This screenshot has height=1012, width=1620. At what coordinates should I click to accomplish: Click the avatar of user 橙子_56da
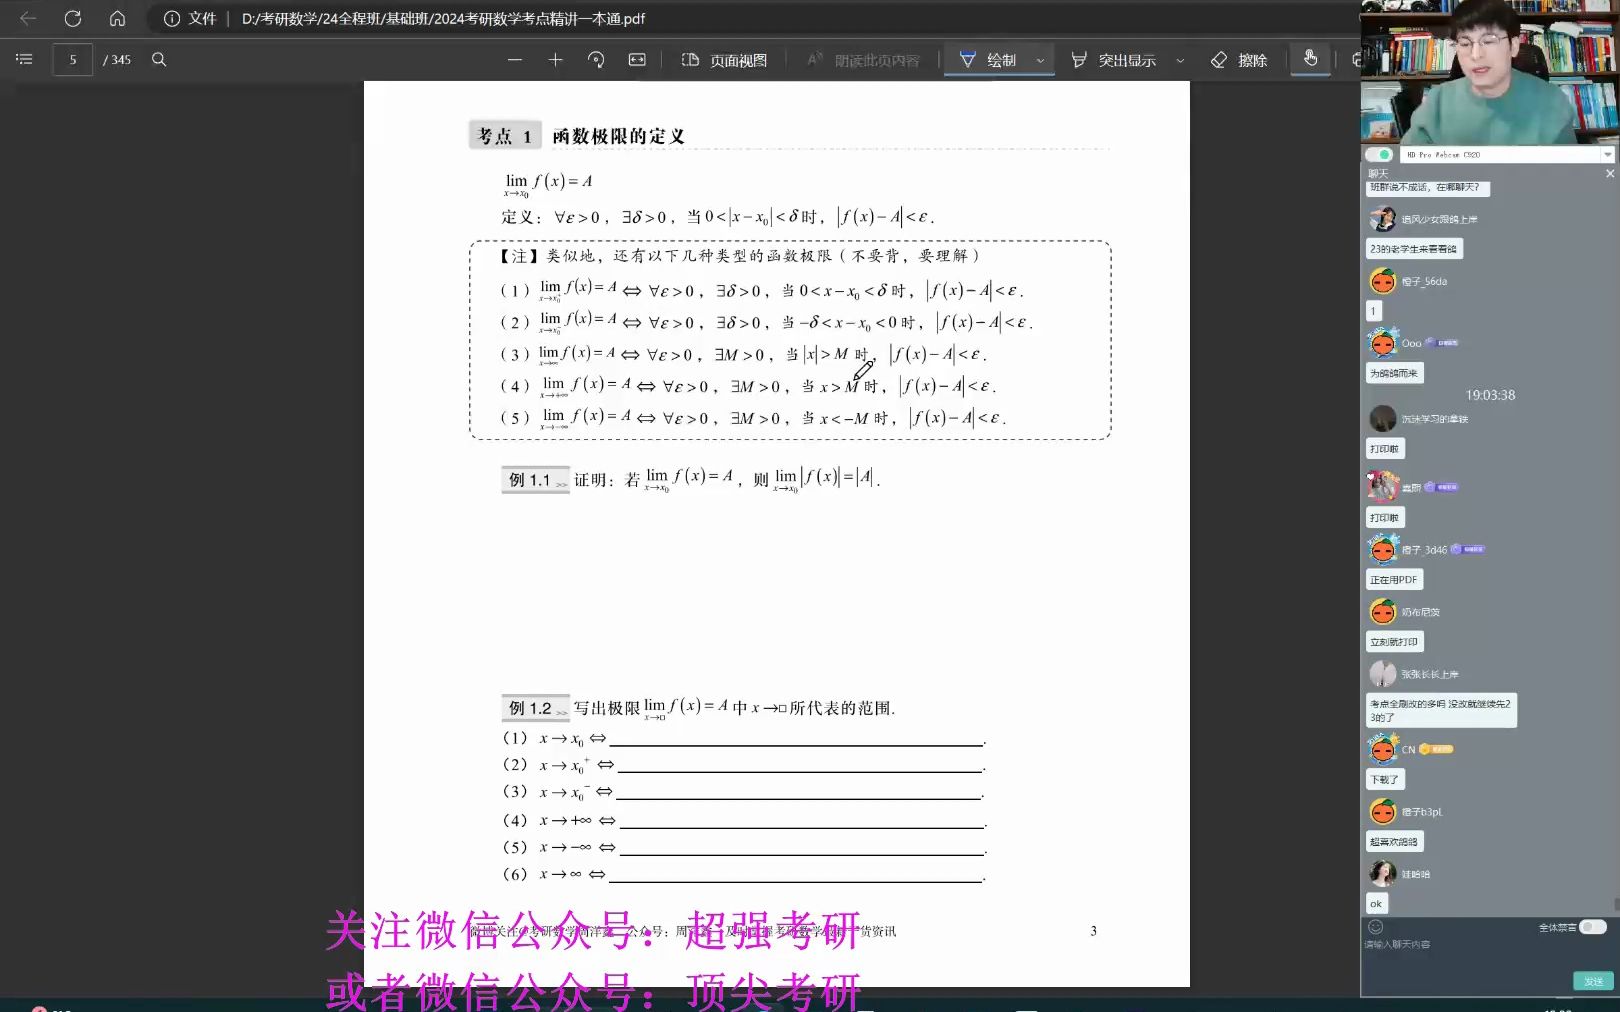click(1382, 281)
